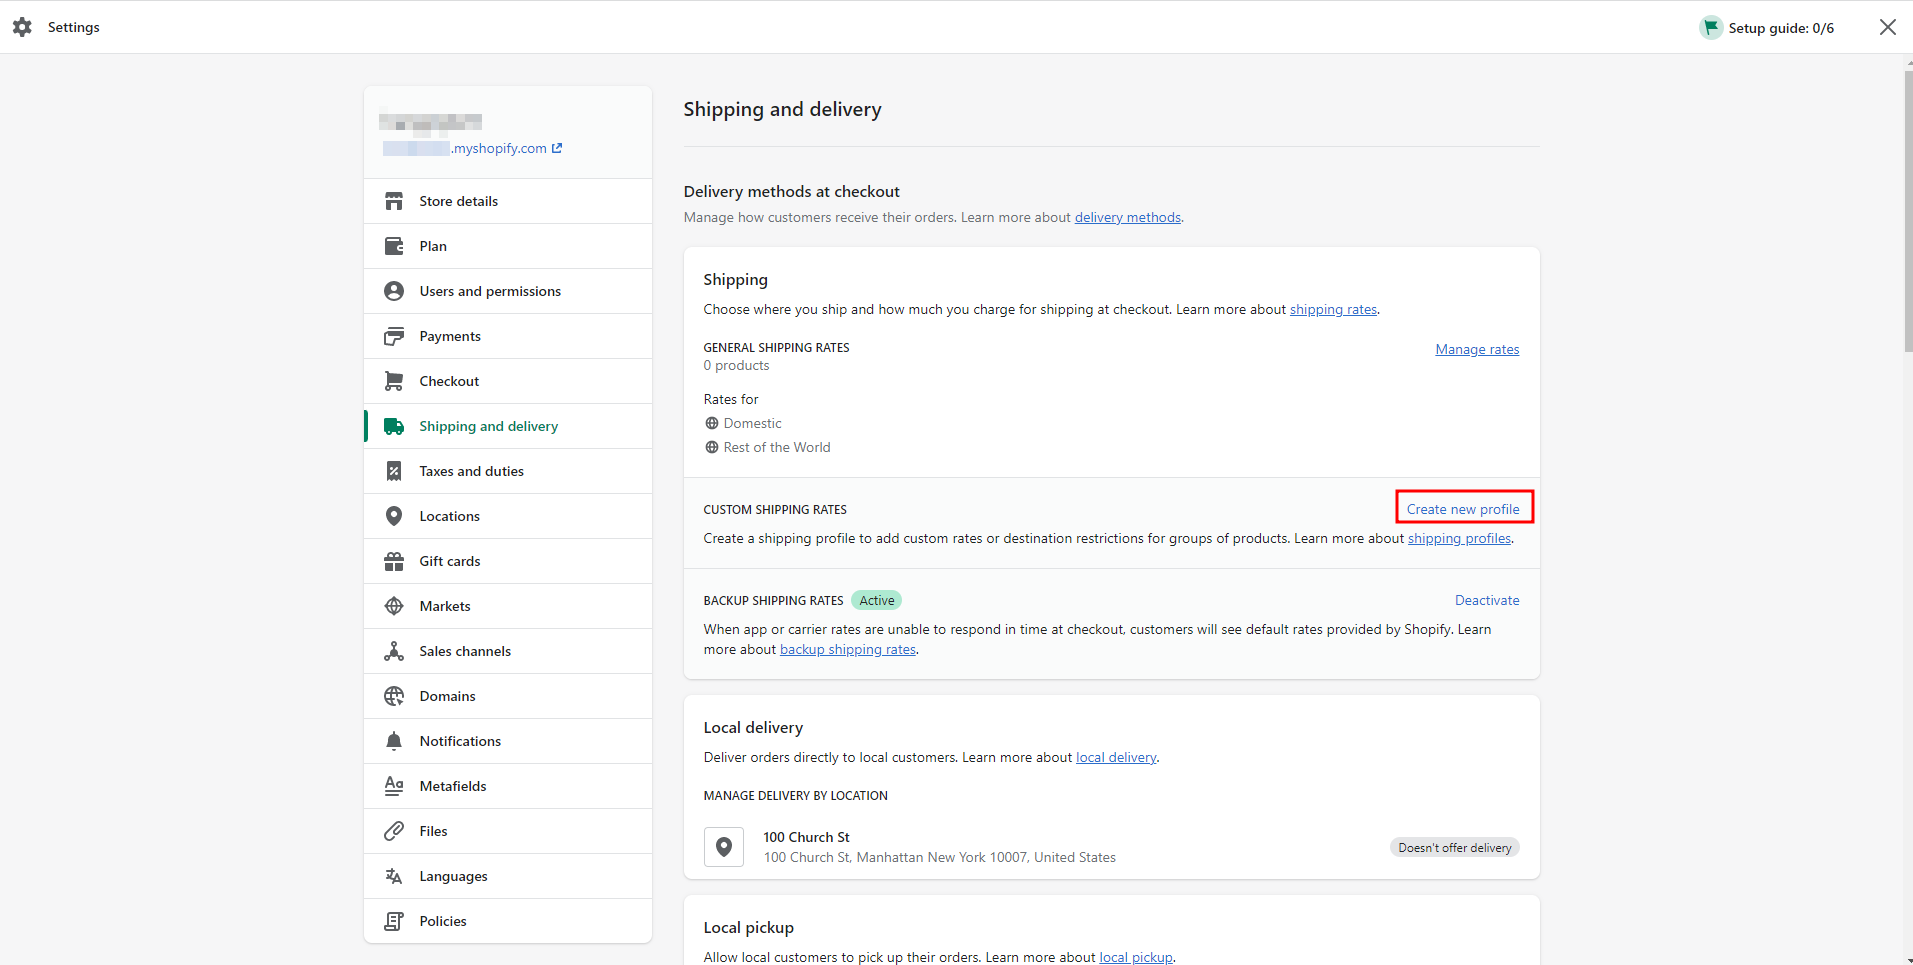Screen dimensions: 1913x965
Task: Click the globe icon next to Rest of the World
Action: (x=712, y=447)
